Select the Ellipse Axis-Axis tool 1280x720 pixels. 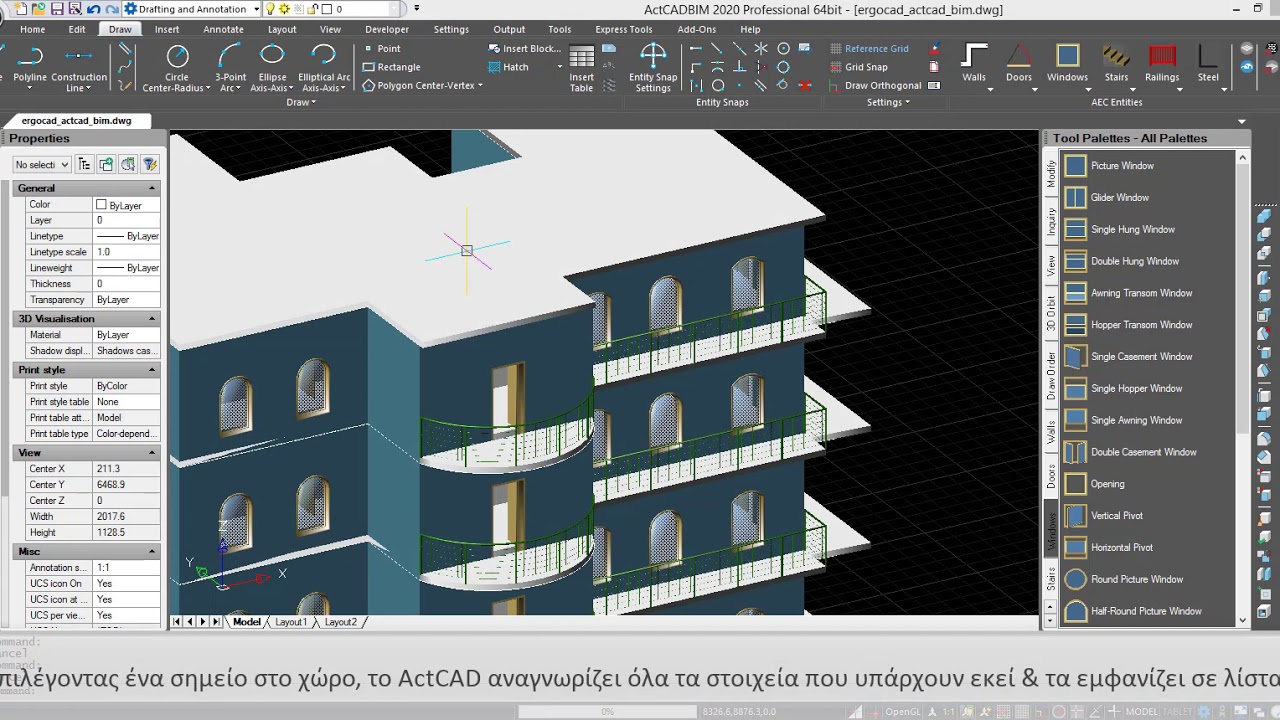(272, 67)
